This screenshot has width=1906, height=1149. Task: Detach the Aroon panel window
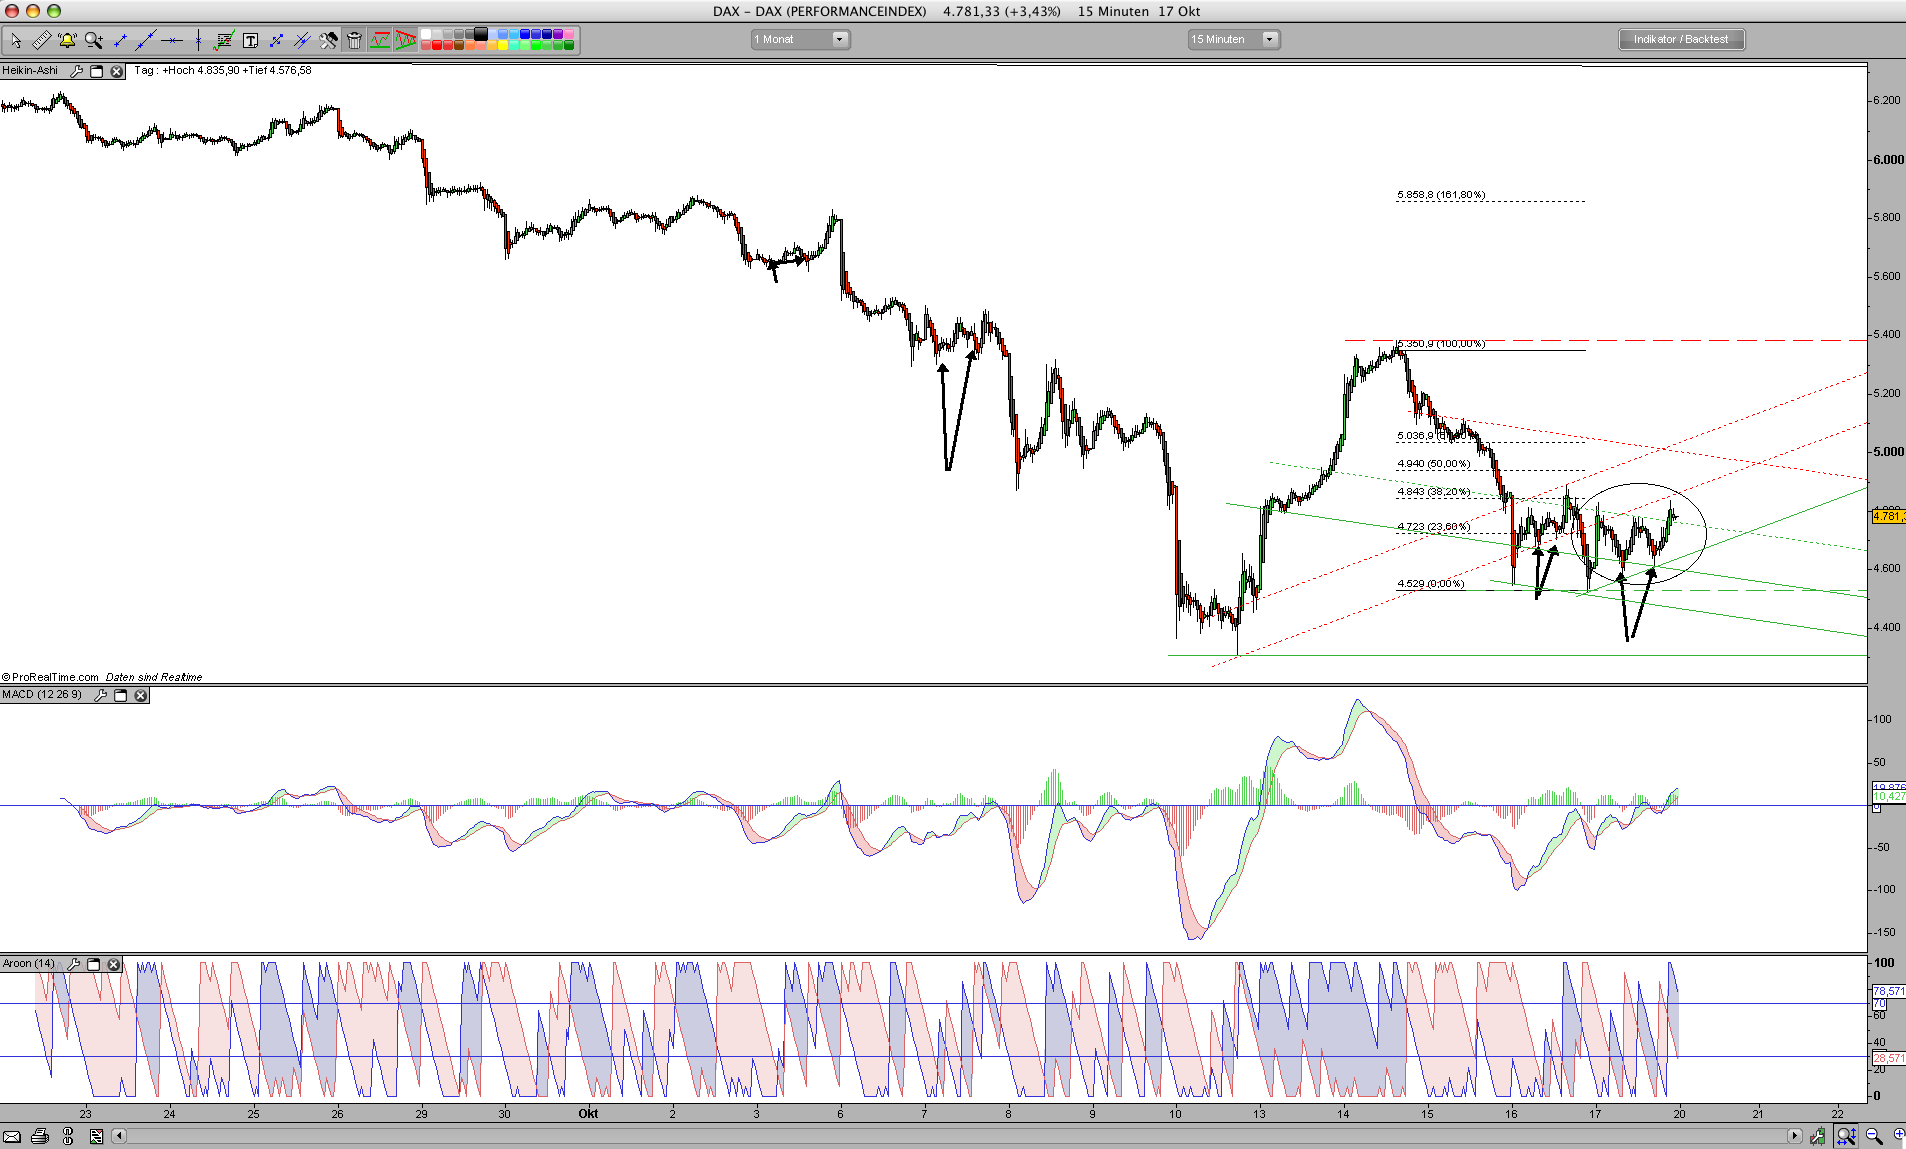93,964
